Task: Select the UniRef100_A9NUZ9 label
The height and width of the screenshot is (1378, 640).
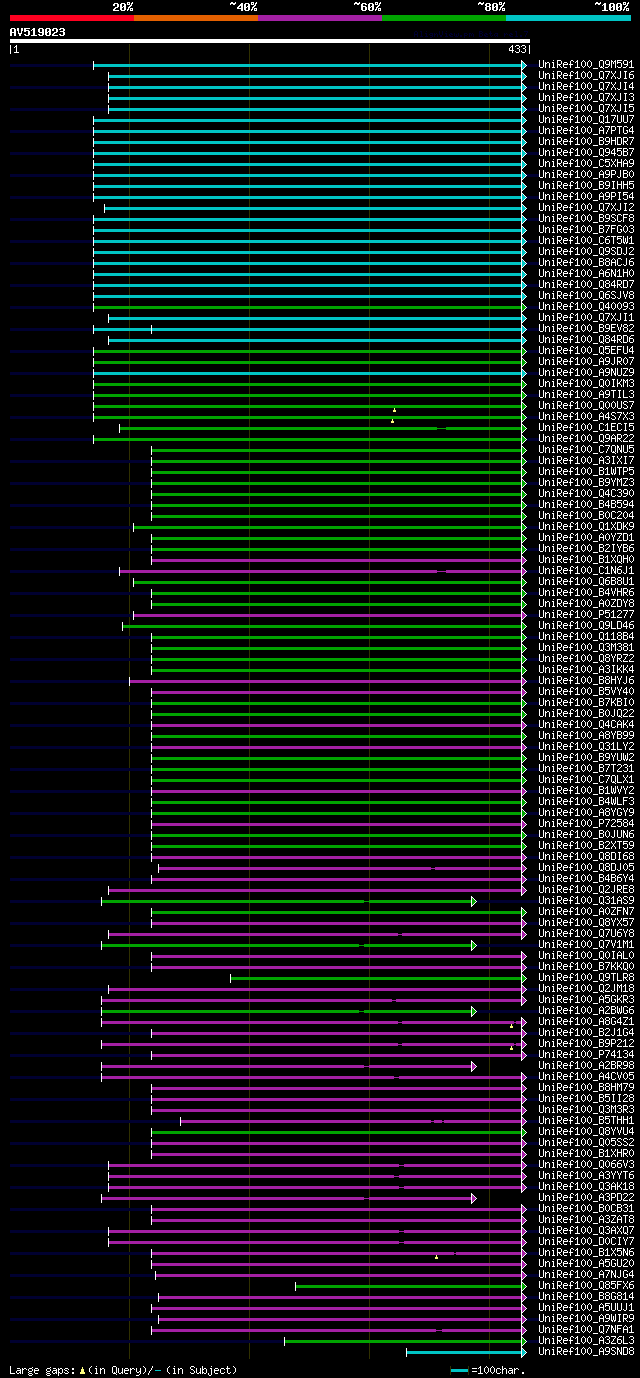Action: point(586,373)
